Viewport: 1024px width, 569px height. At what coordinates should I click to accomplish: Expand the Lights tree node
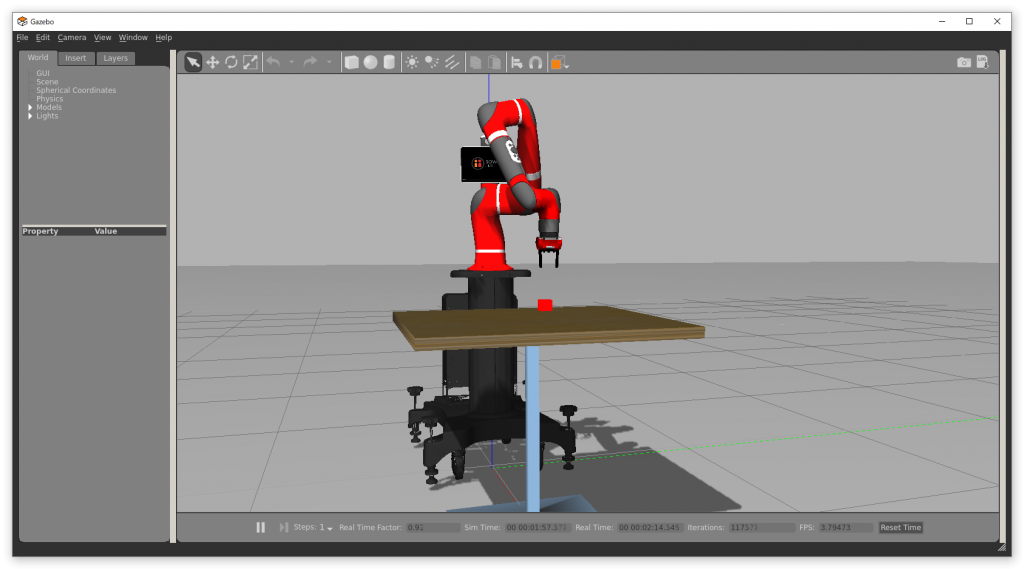coord(30,116)
